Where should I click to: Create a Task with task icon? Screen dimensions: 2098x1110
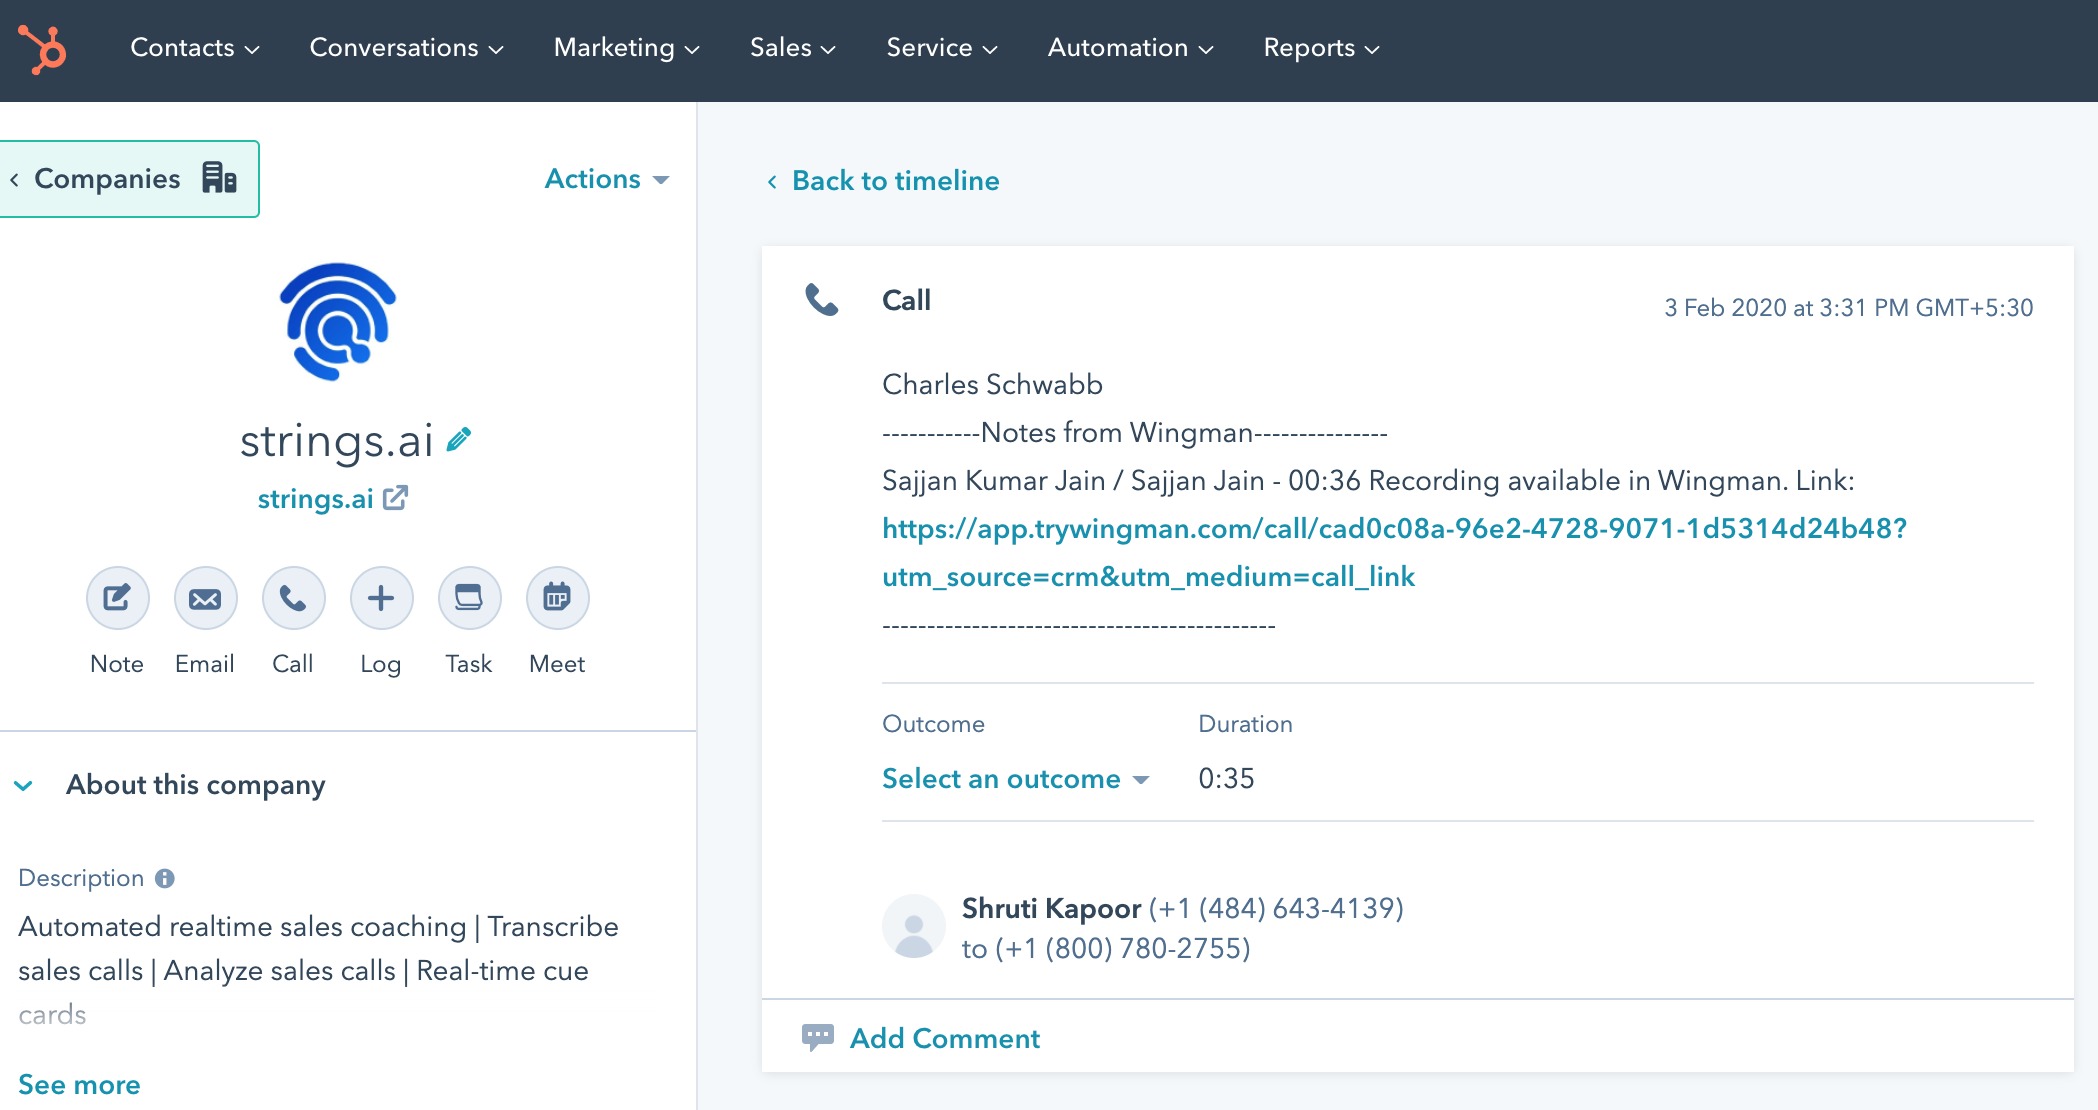pos(469,598)
